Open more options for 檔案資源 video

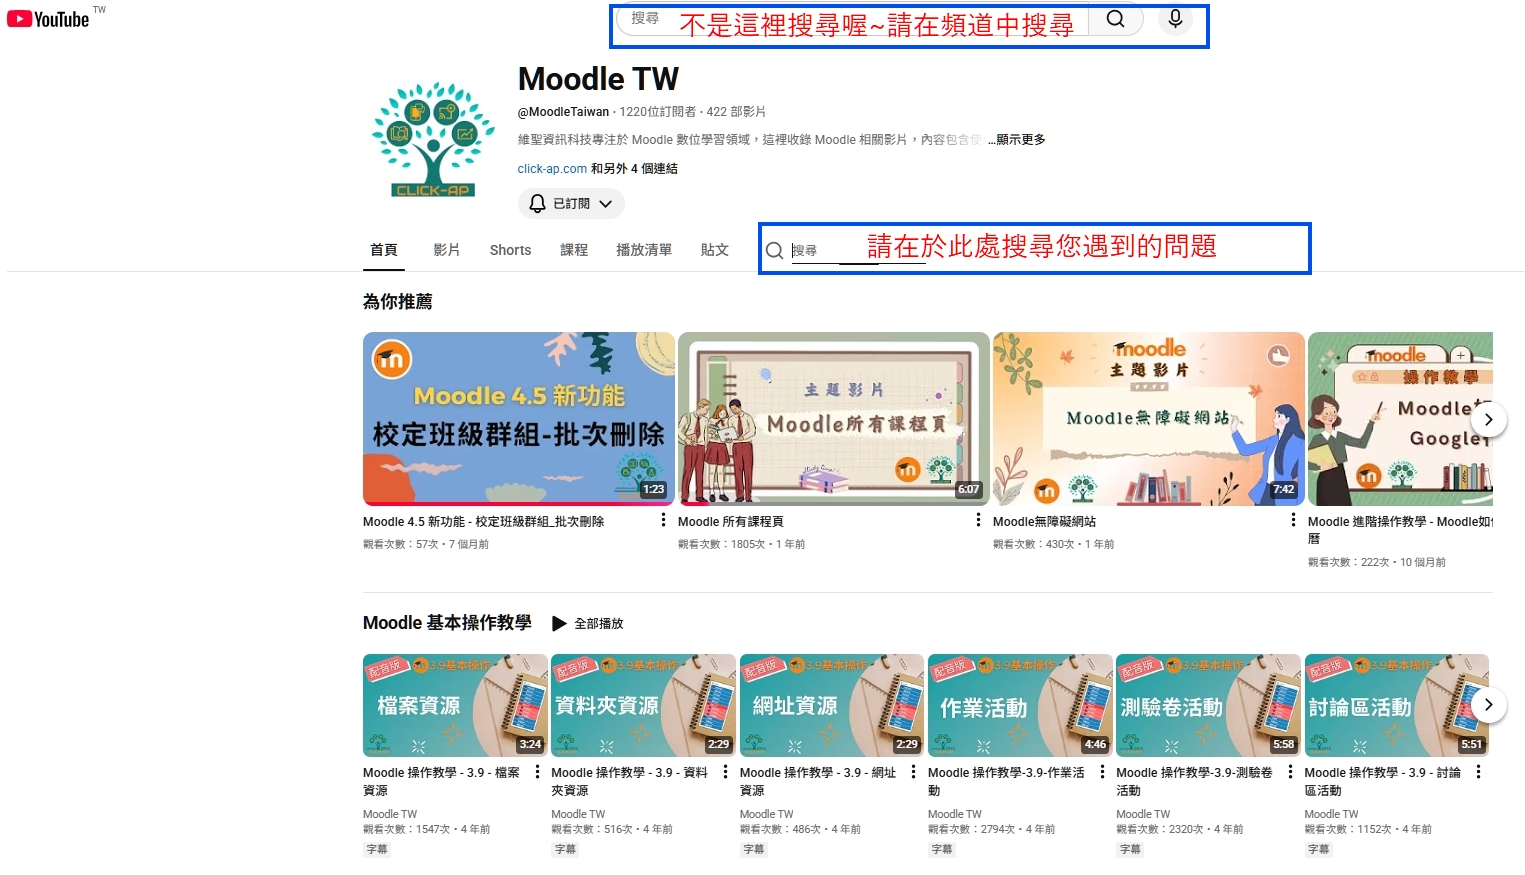tap(537, 772)
